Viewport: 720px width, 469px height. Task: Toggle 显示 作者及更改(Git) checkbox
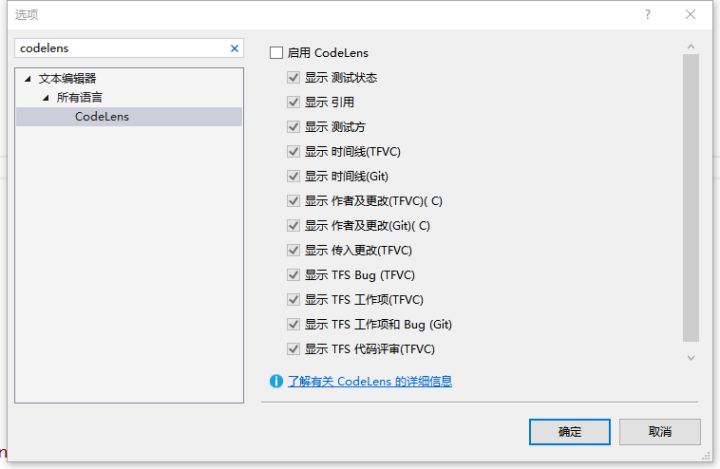[x=293, y=226]
